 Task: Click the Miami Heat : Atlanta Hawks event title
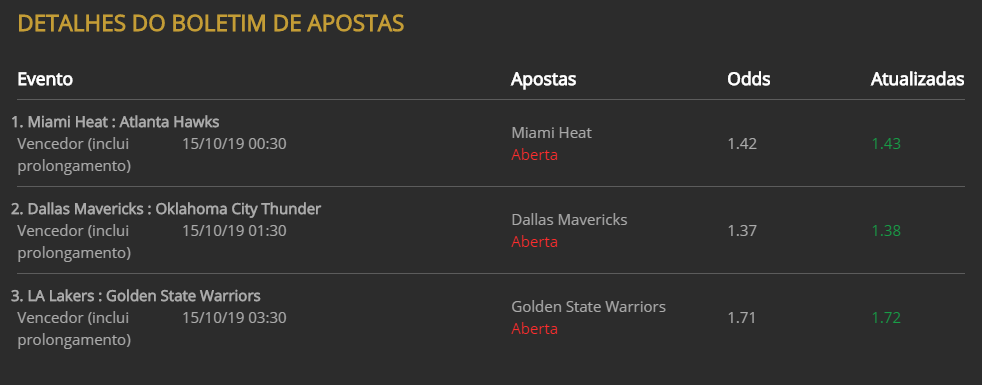point(115,121)
